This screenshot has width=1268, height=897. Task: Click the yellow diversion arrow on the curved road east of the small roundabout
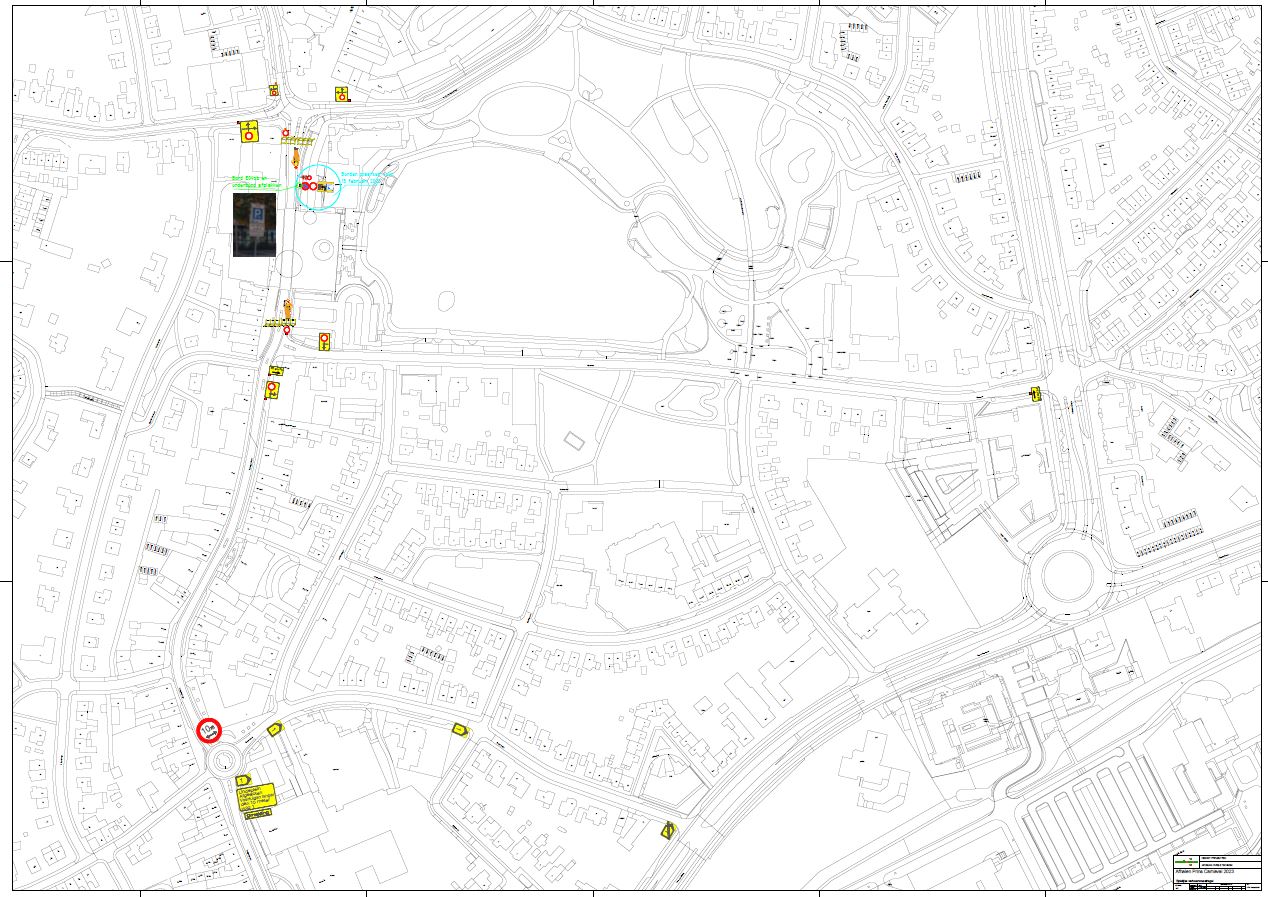click(459, 729)
